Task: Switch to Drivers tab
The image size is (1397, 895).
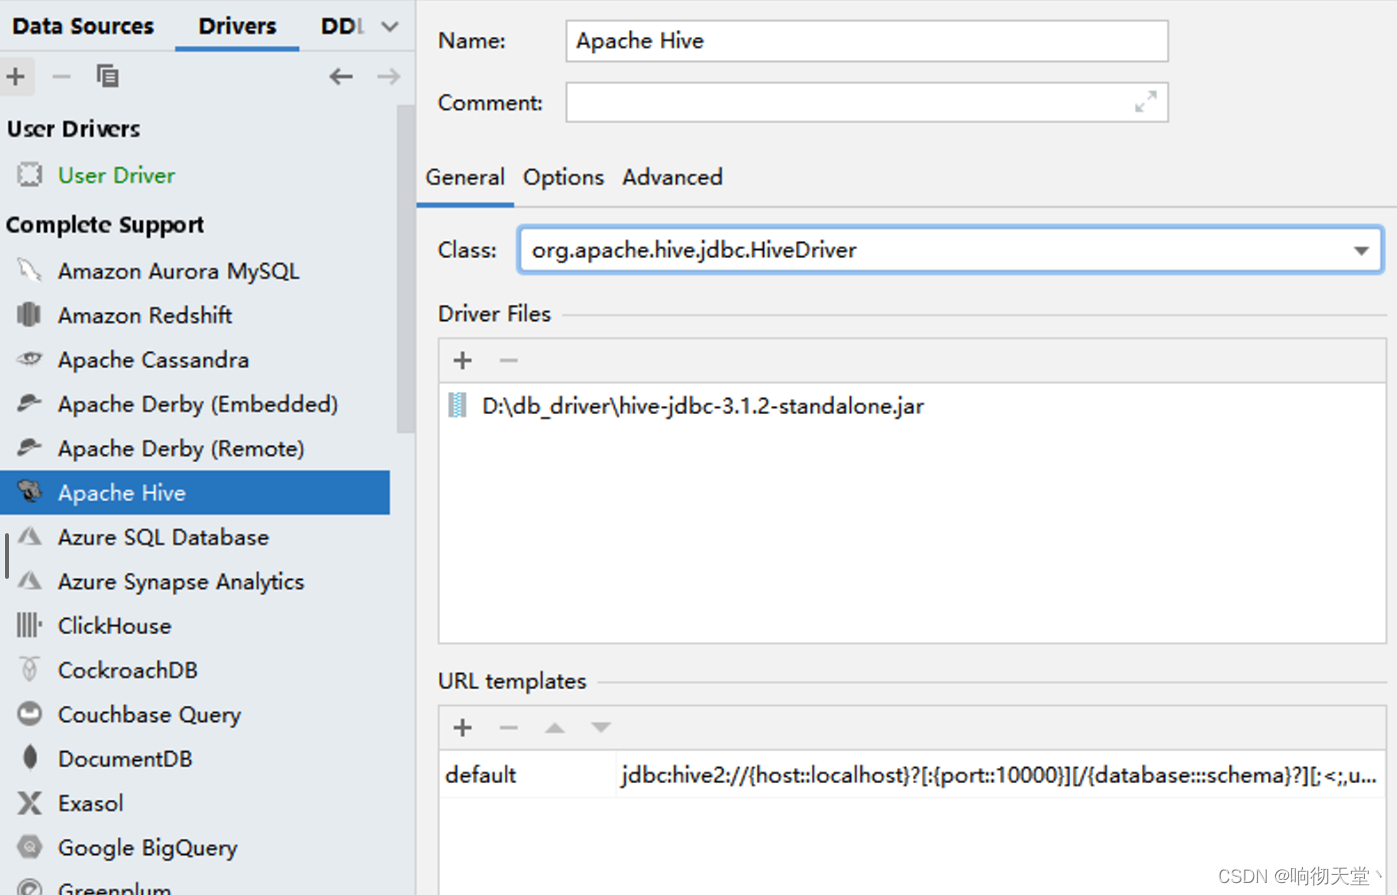Action: [x=237, y=26]
